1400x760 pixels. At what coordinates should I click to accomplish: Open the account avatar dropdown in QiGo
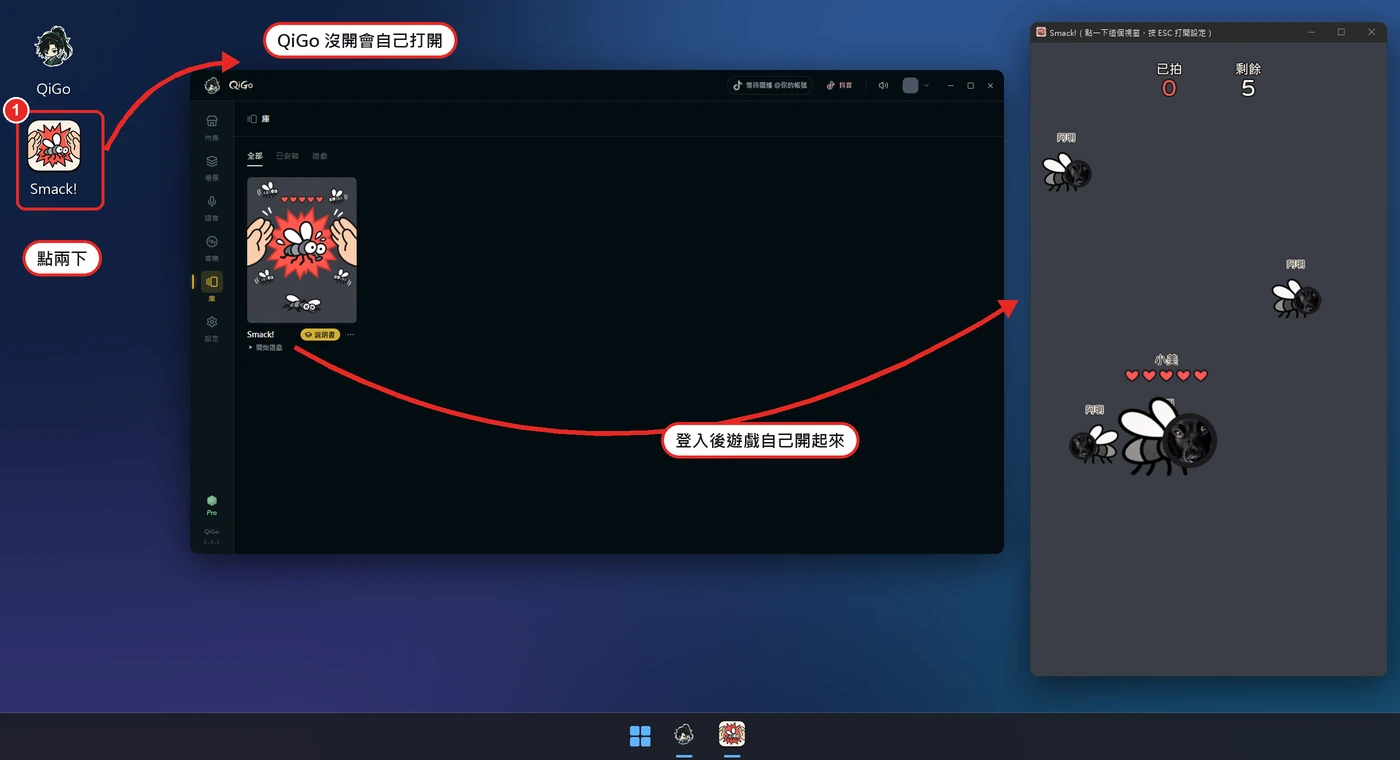pyautogui.click(x=916, y=86)
